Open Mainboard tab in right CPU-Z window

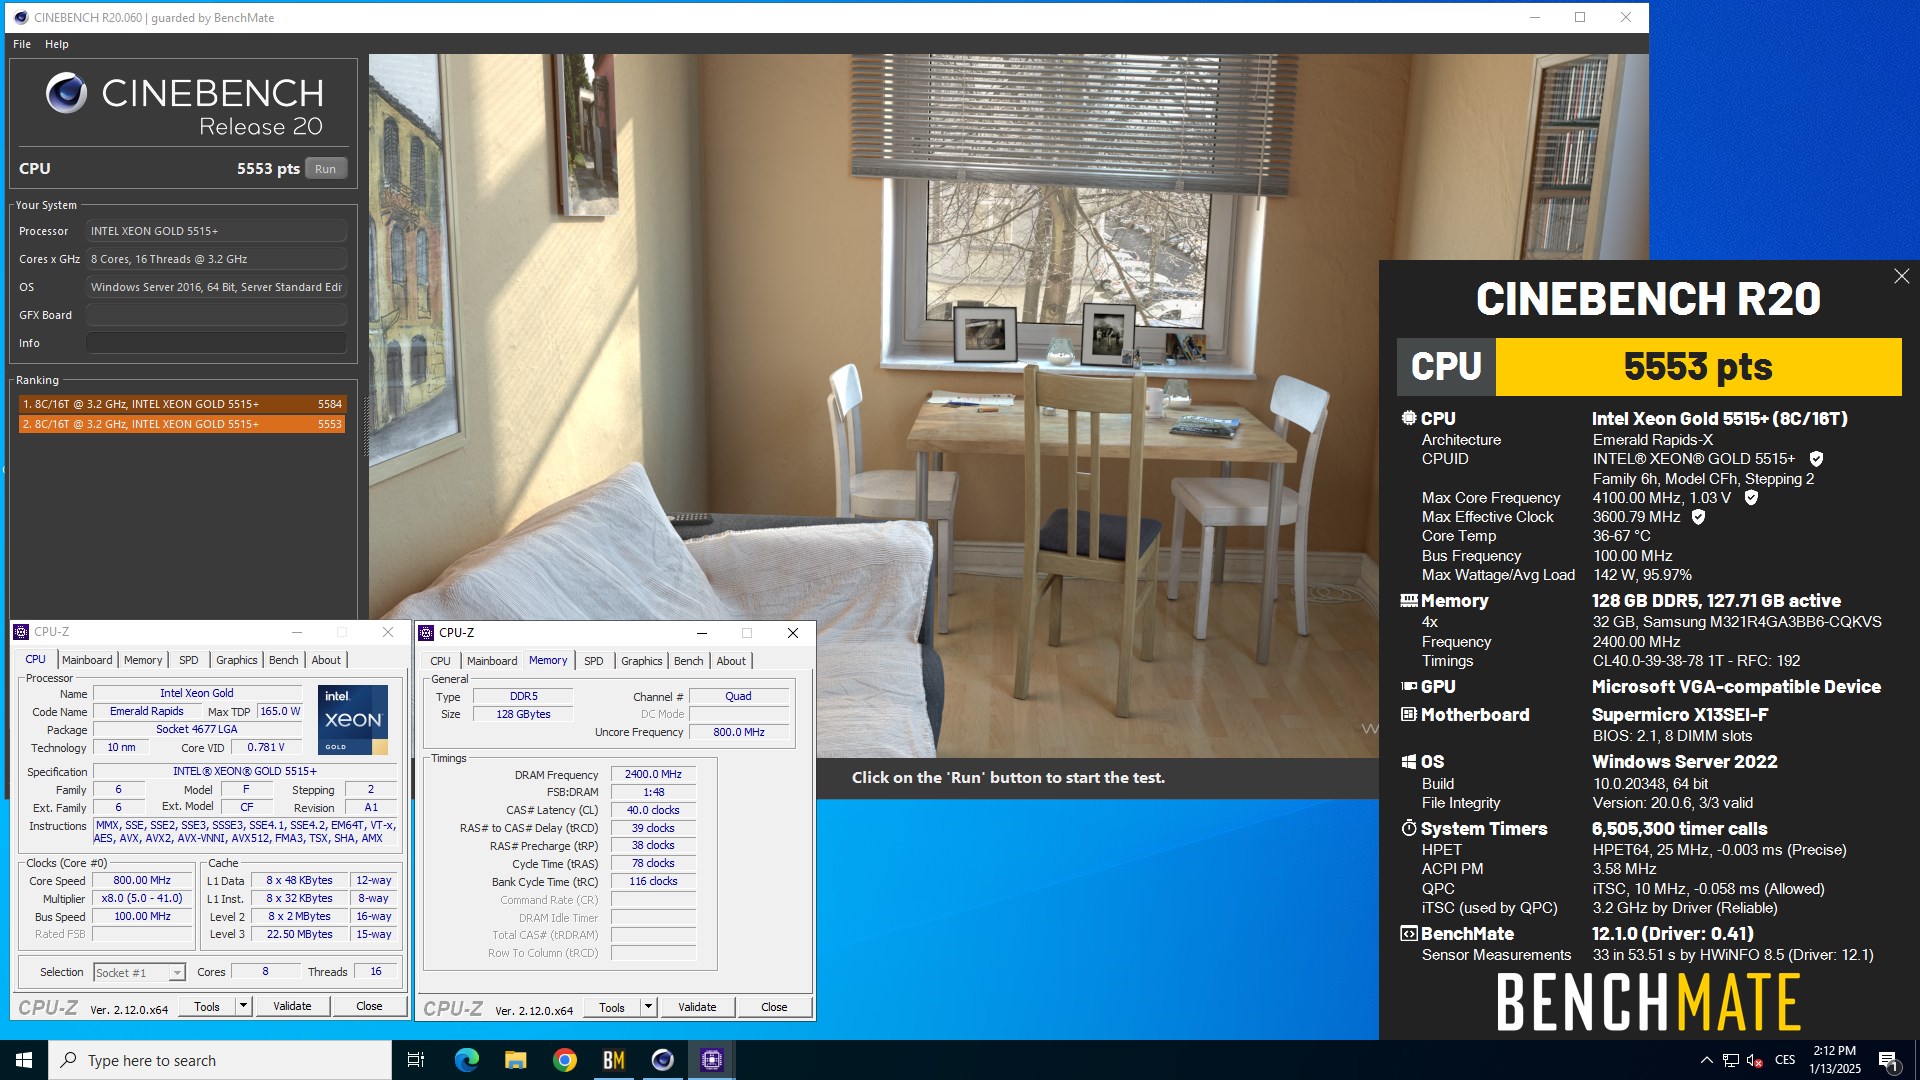[492, 661]
